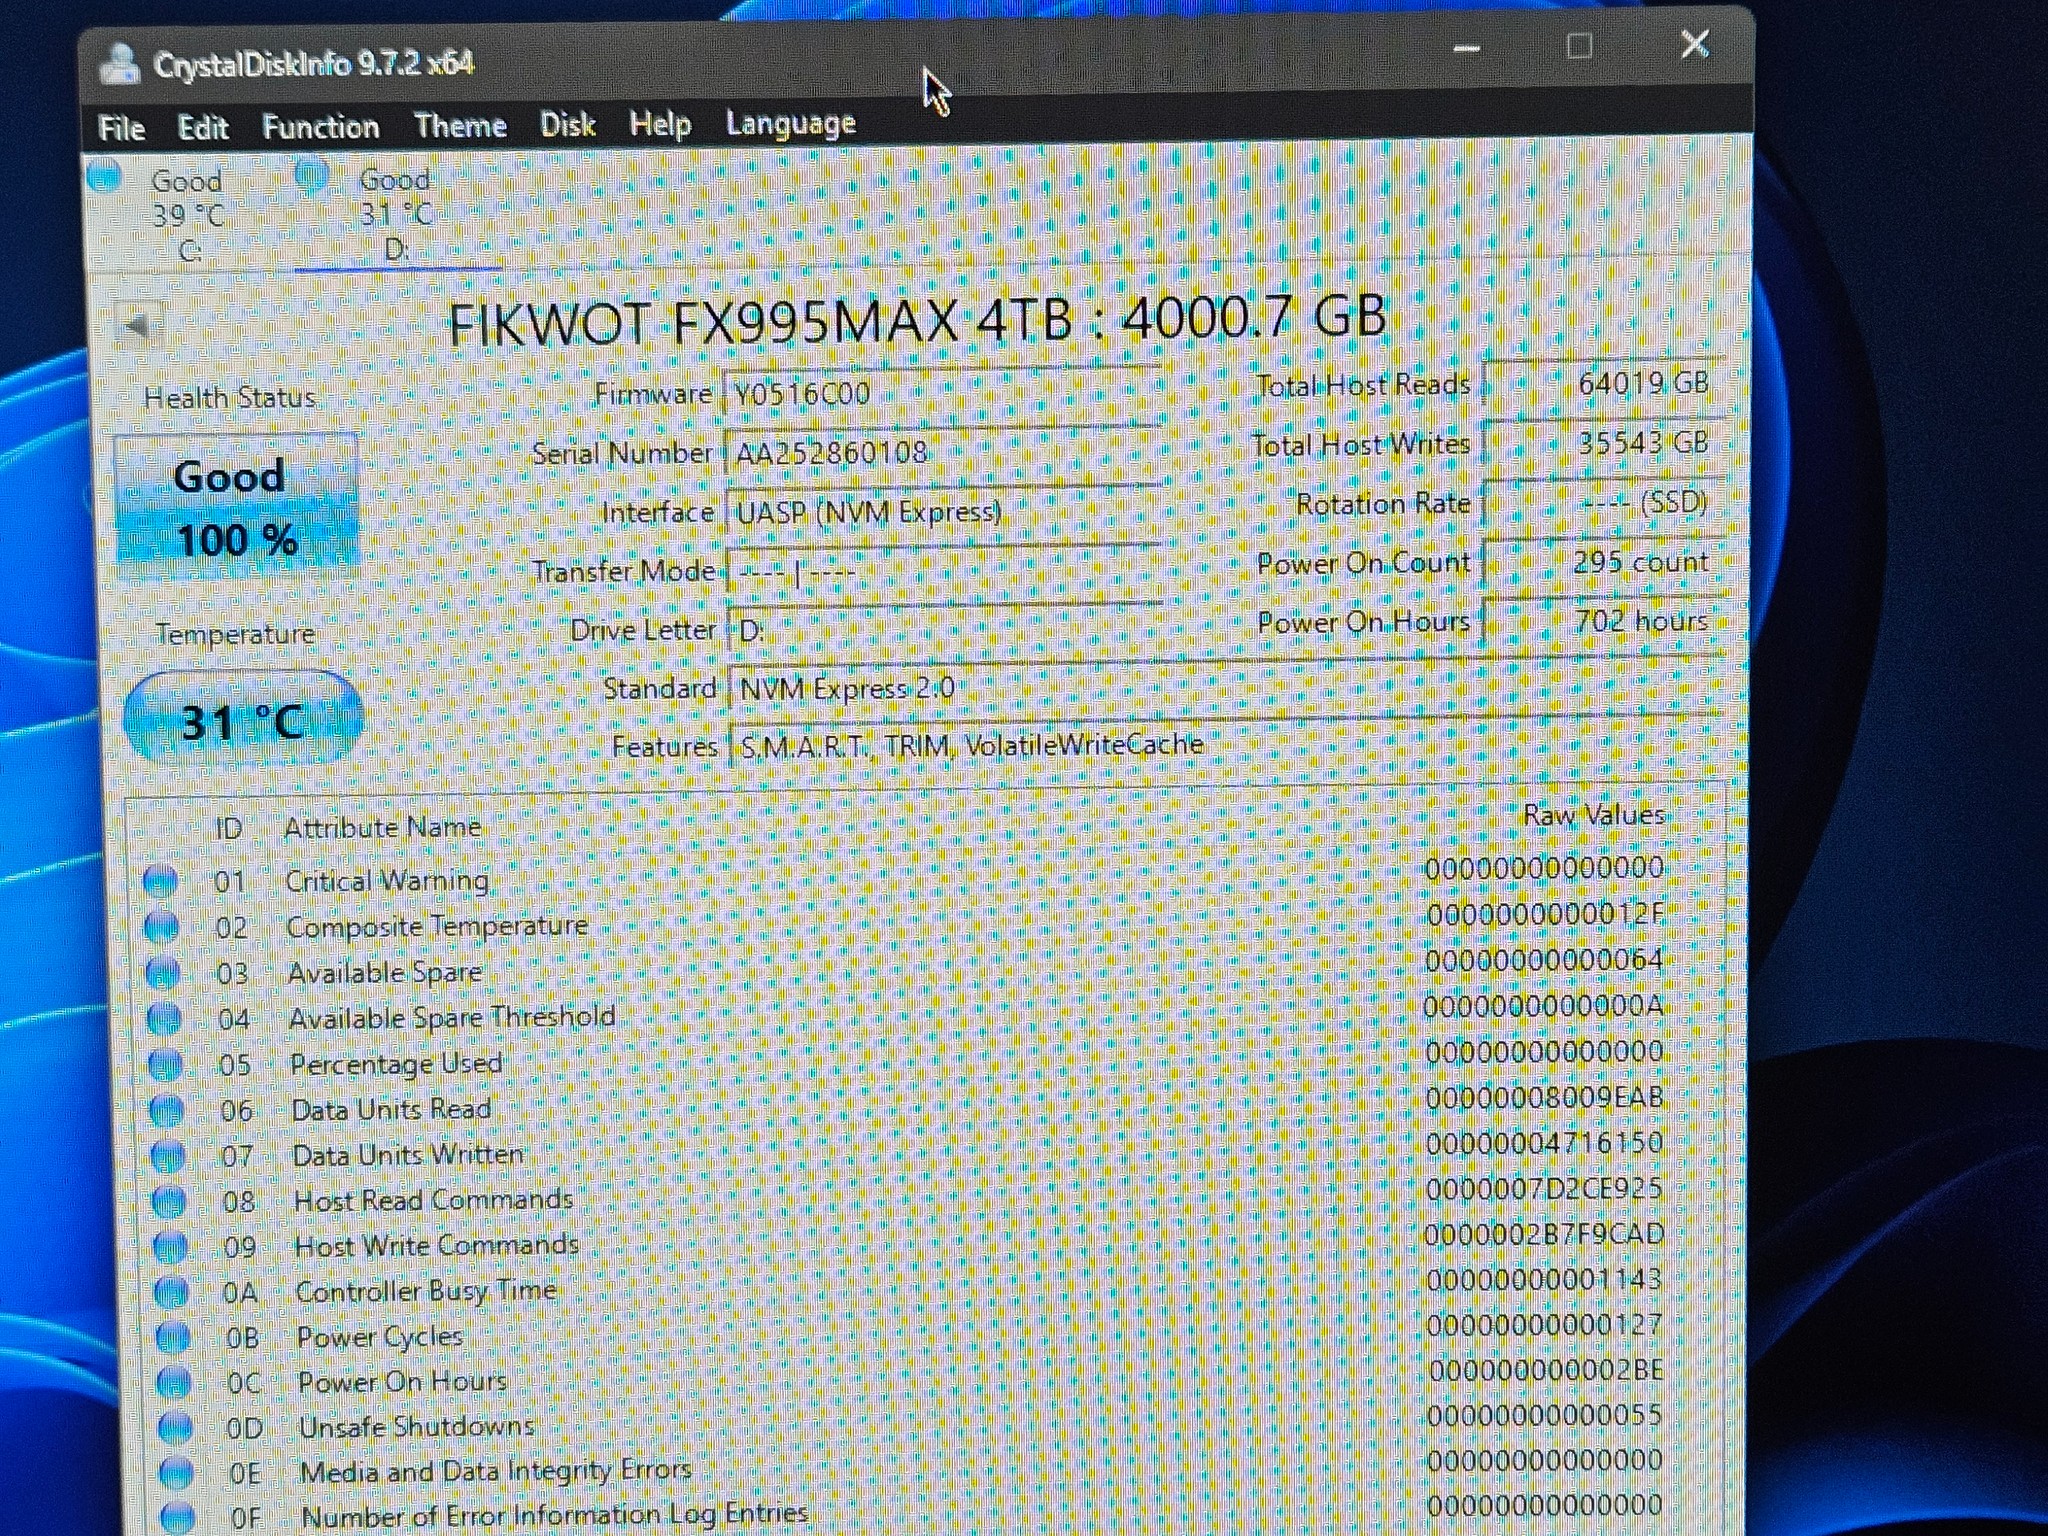Maximize the CrystalDiskInfo window
Image resolution: width=2048 pixels, height=1536 pixels.
point(1579,46)
